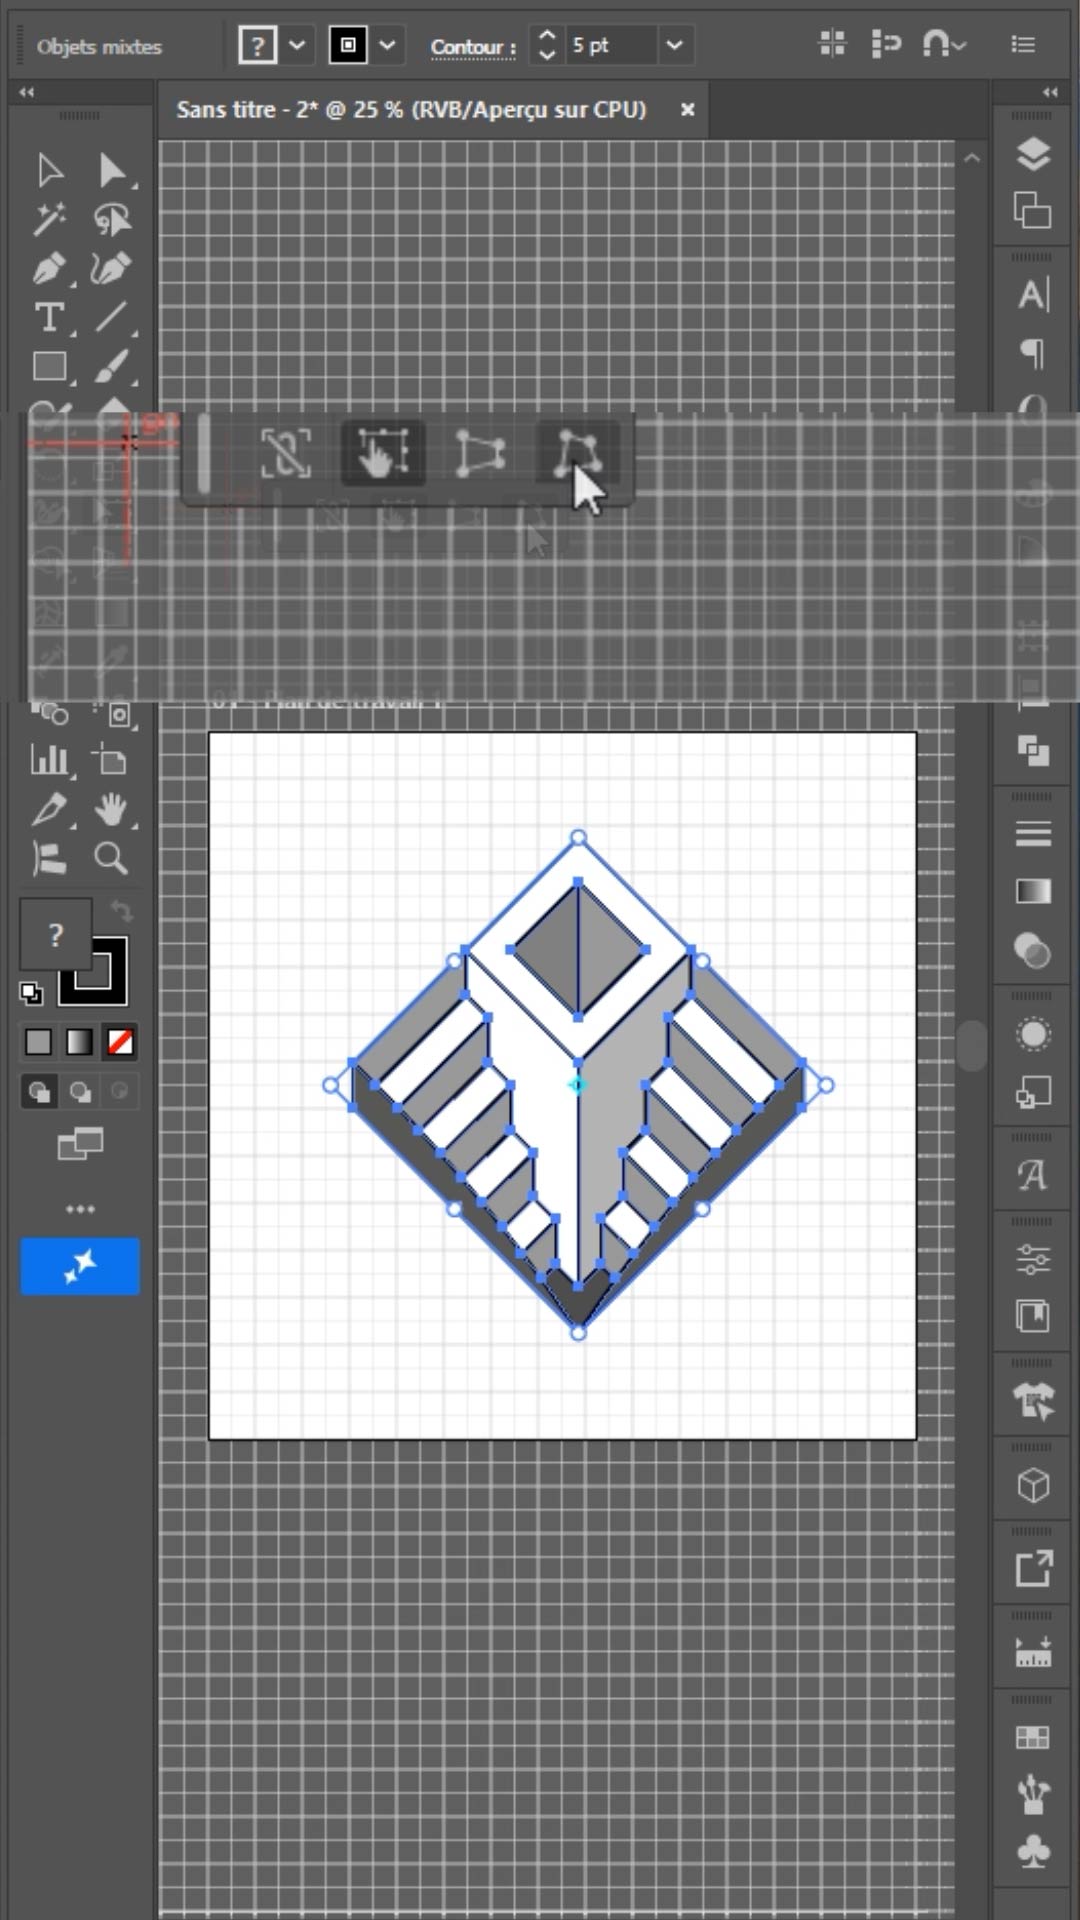The height and width of the screenshot is (1920, 1080).
Task: Open the Brushes panel
Action: coord(1033,1795)
